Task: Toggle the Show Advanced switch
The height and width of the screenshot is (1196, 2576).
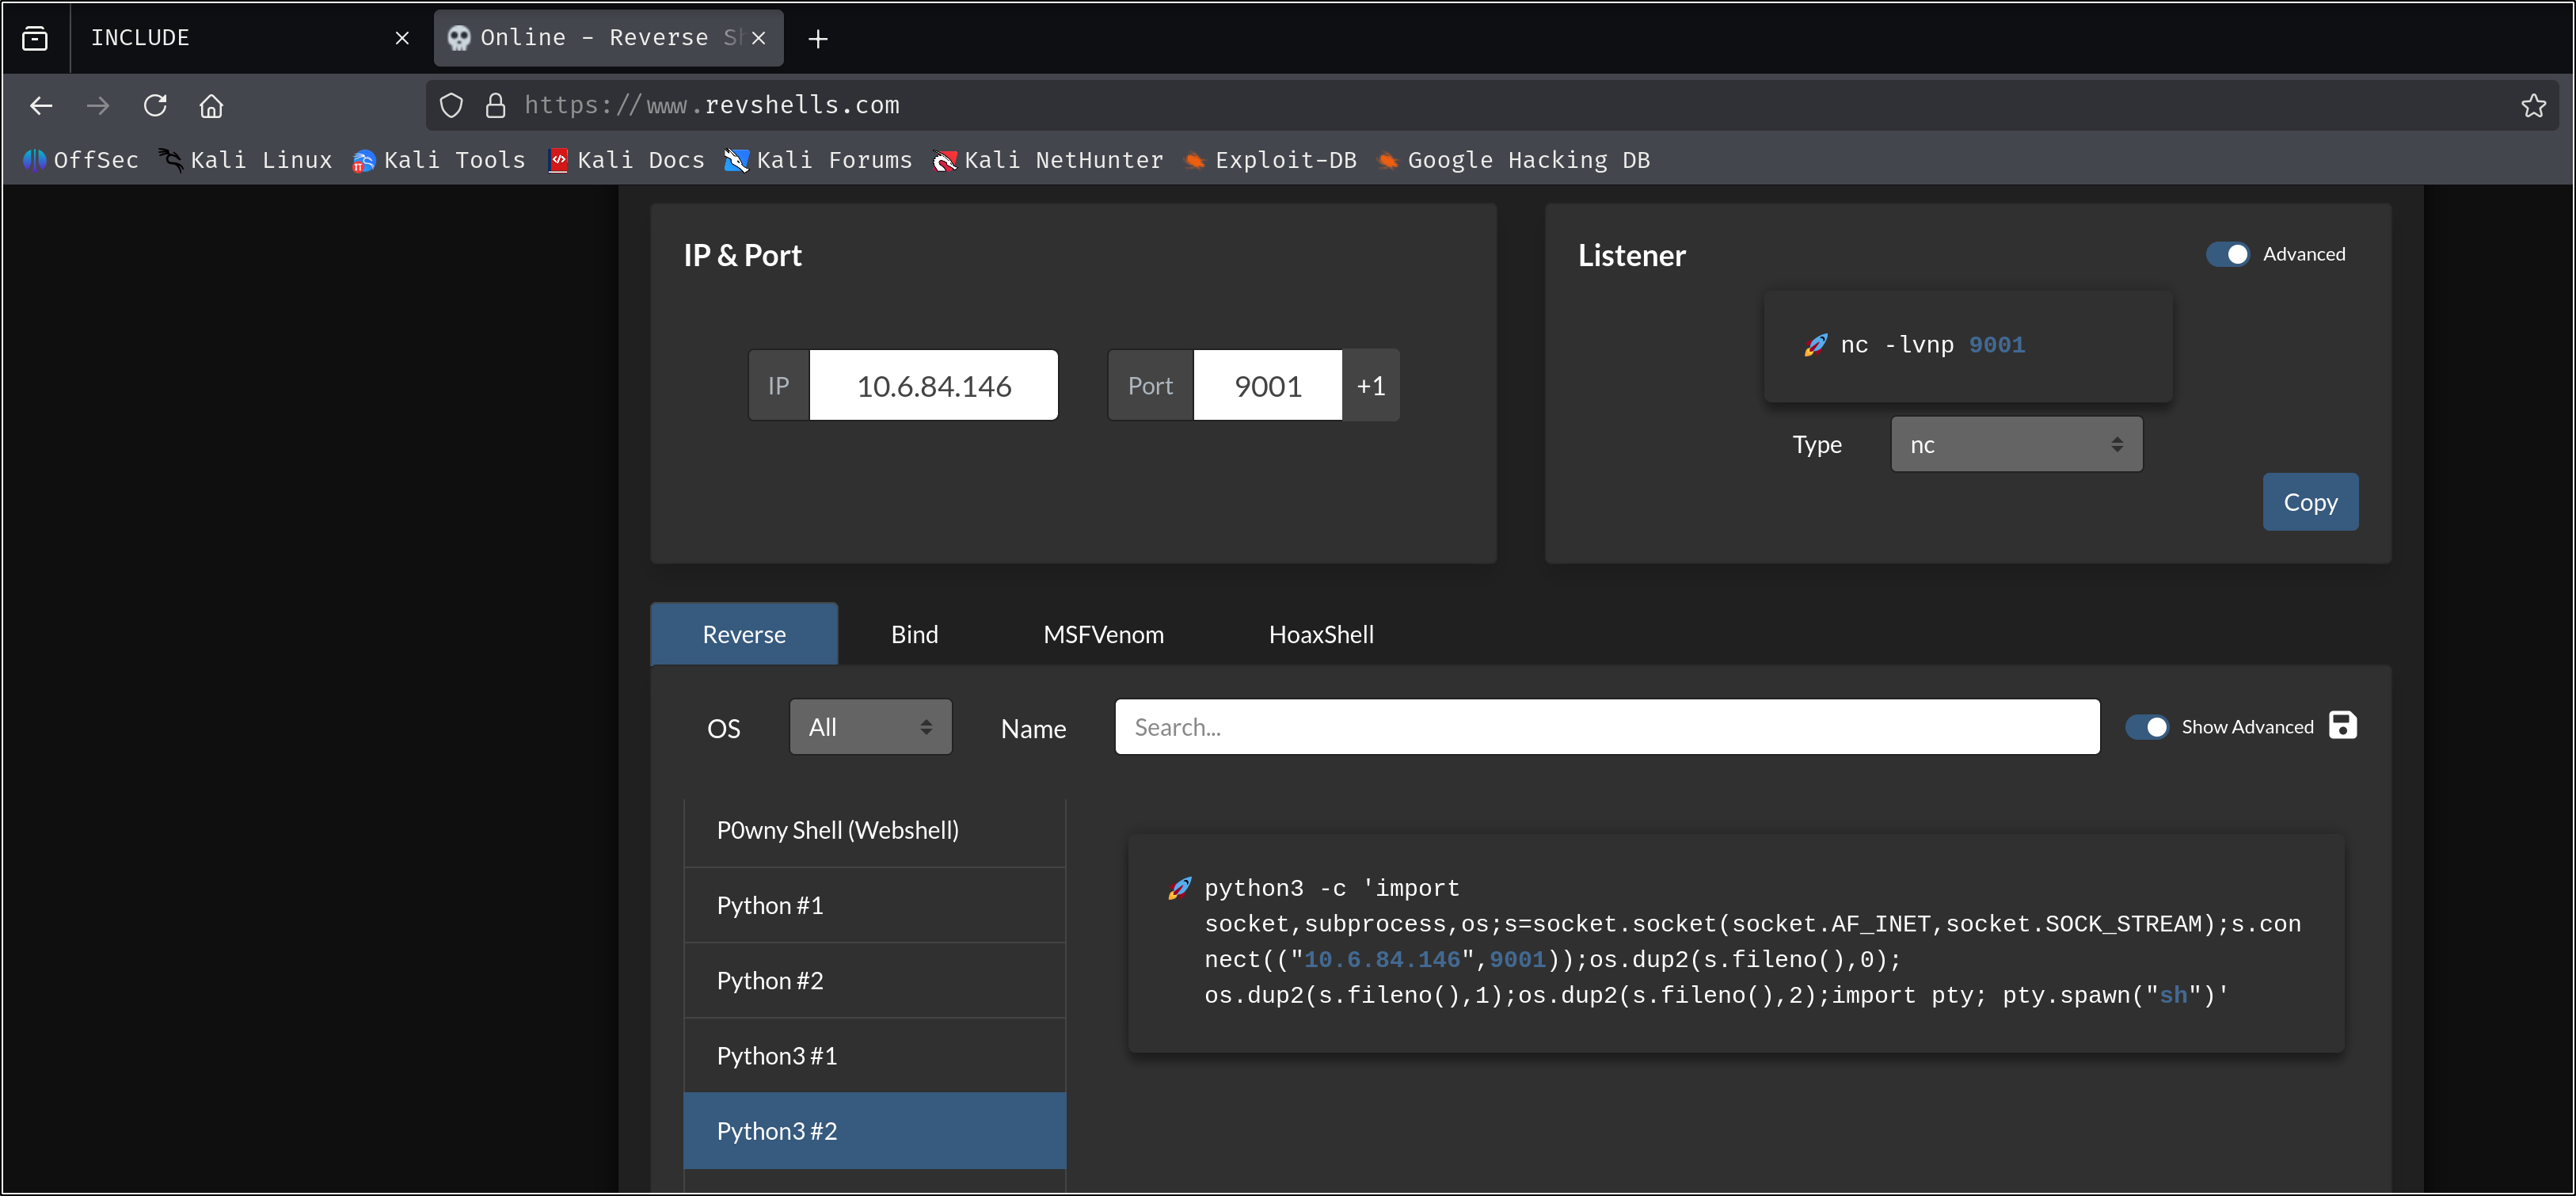Action: 2146,727
